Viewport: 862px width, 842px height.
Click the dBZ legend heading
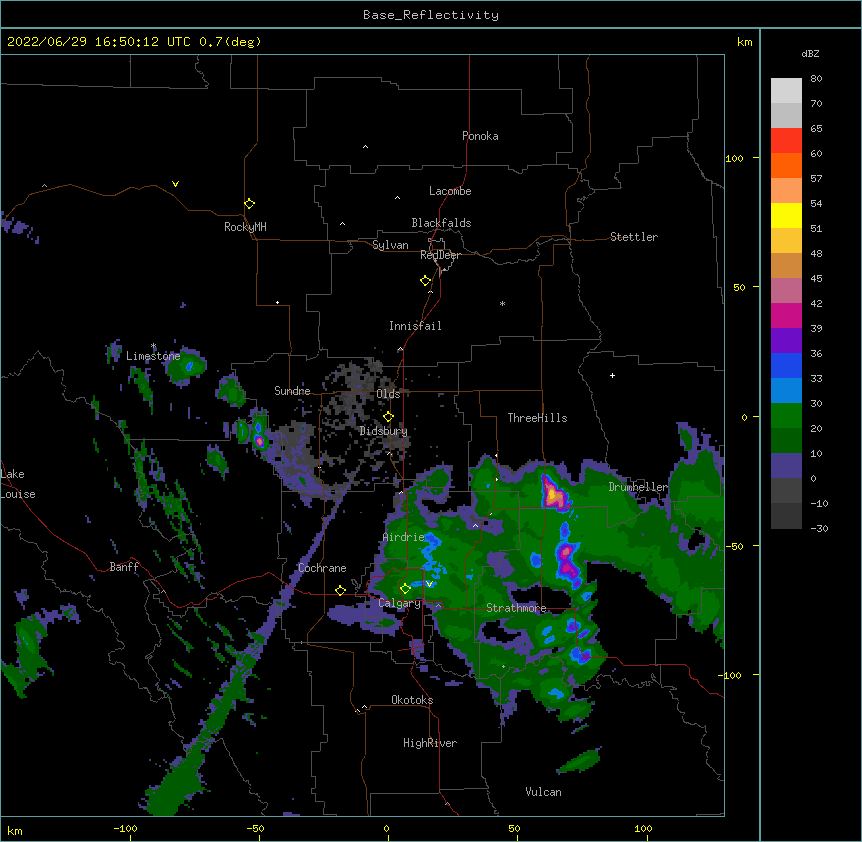click(x=810, y=54)
